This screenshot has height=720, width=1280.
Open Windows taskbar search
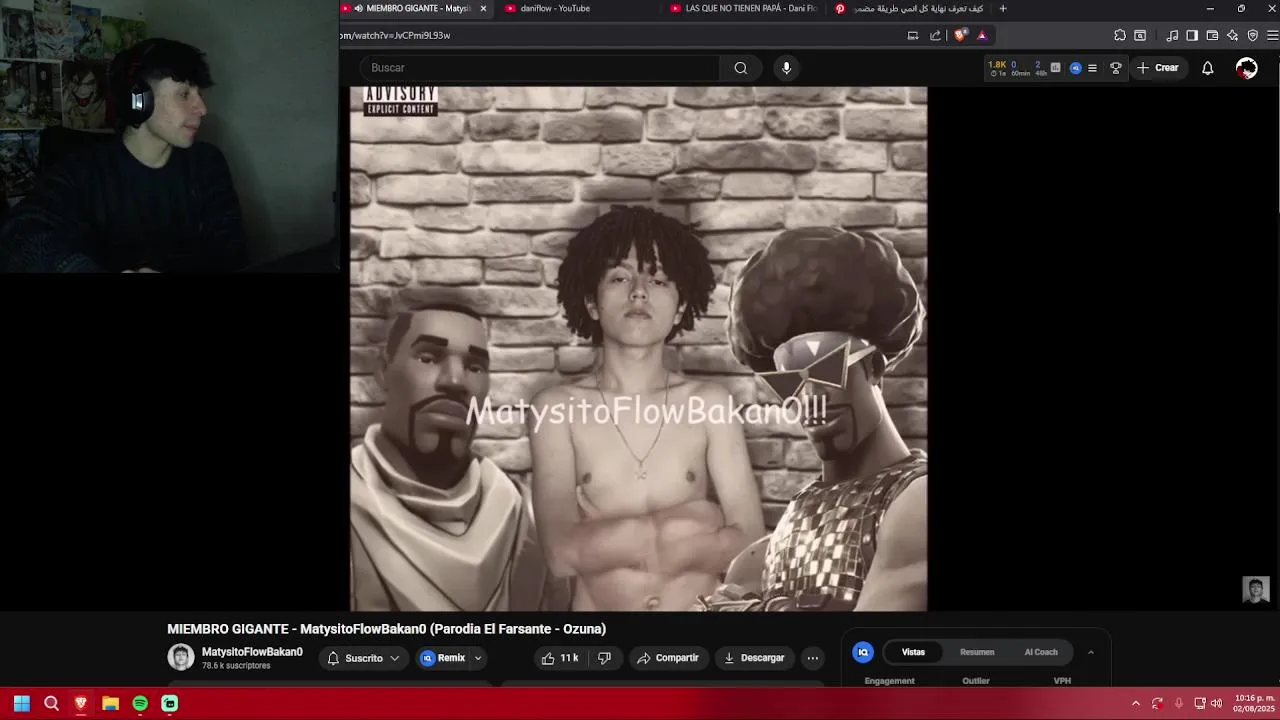tap(51, 703)
